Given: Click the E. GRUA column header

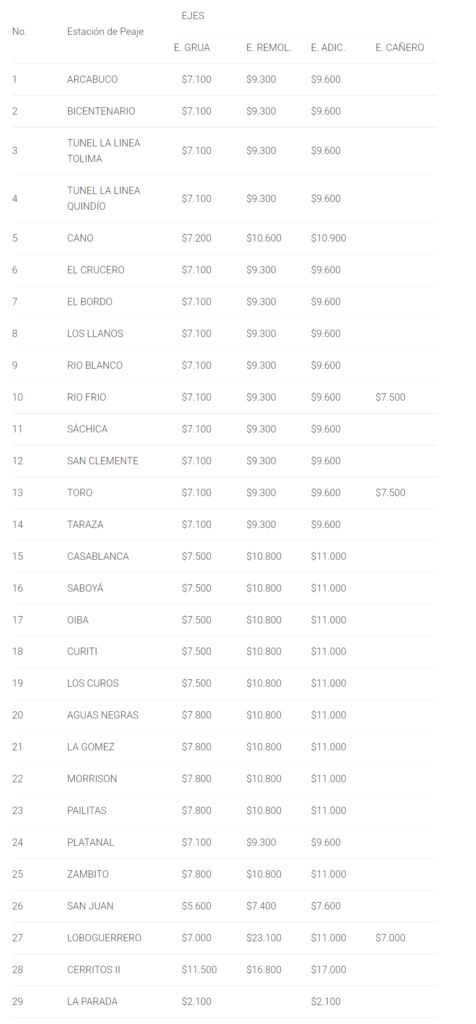Looking at the screenshot, I should [x=192, y=48].
